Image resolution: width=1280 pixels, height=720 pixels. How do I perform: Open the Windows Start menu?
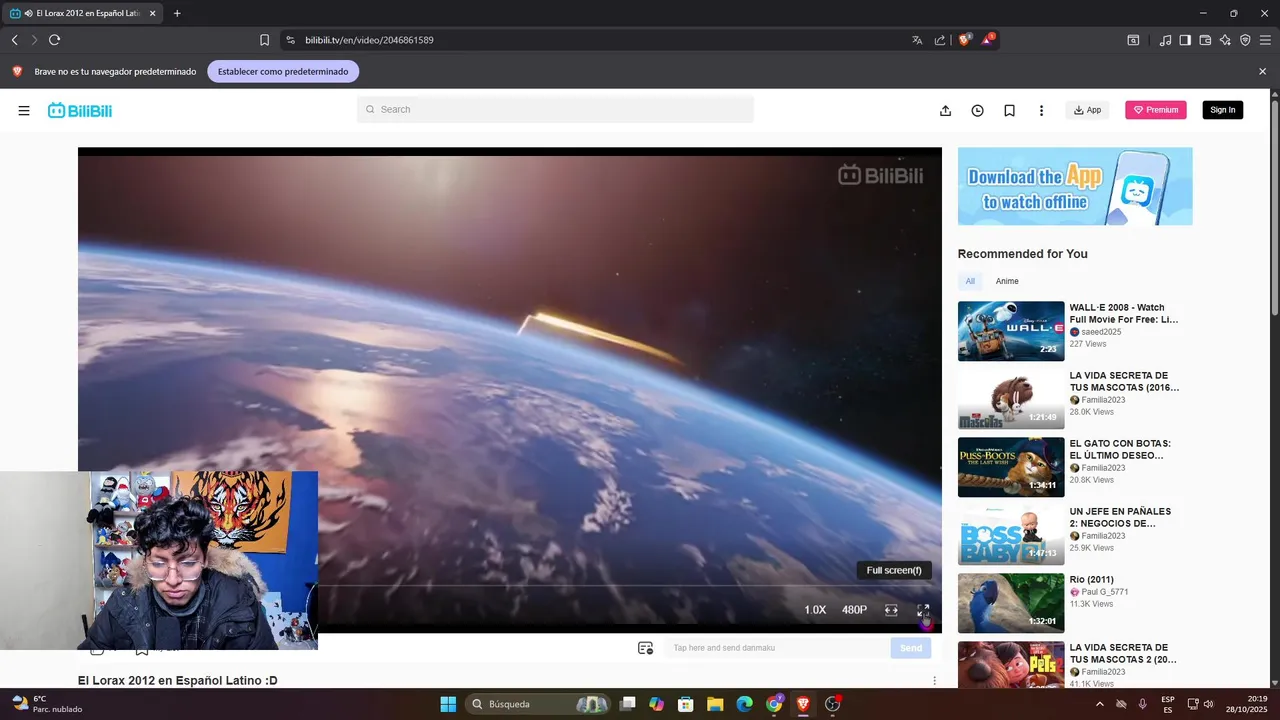(448, 704)
